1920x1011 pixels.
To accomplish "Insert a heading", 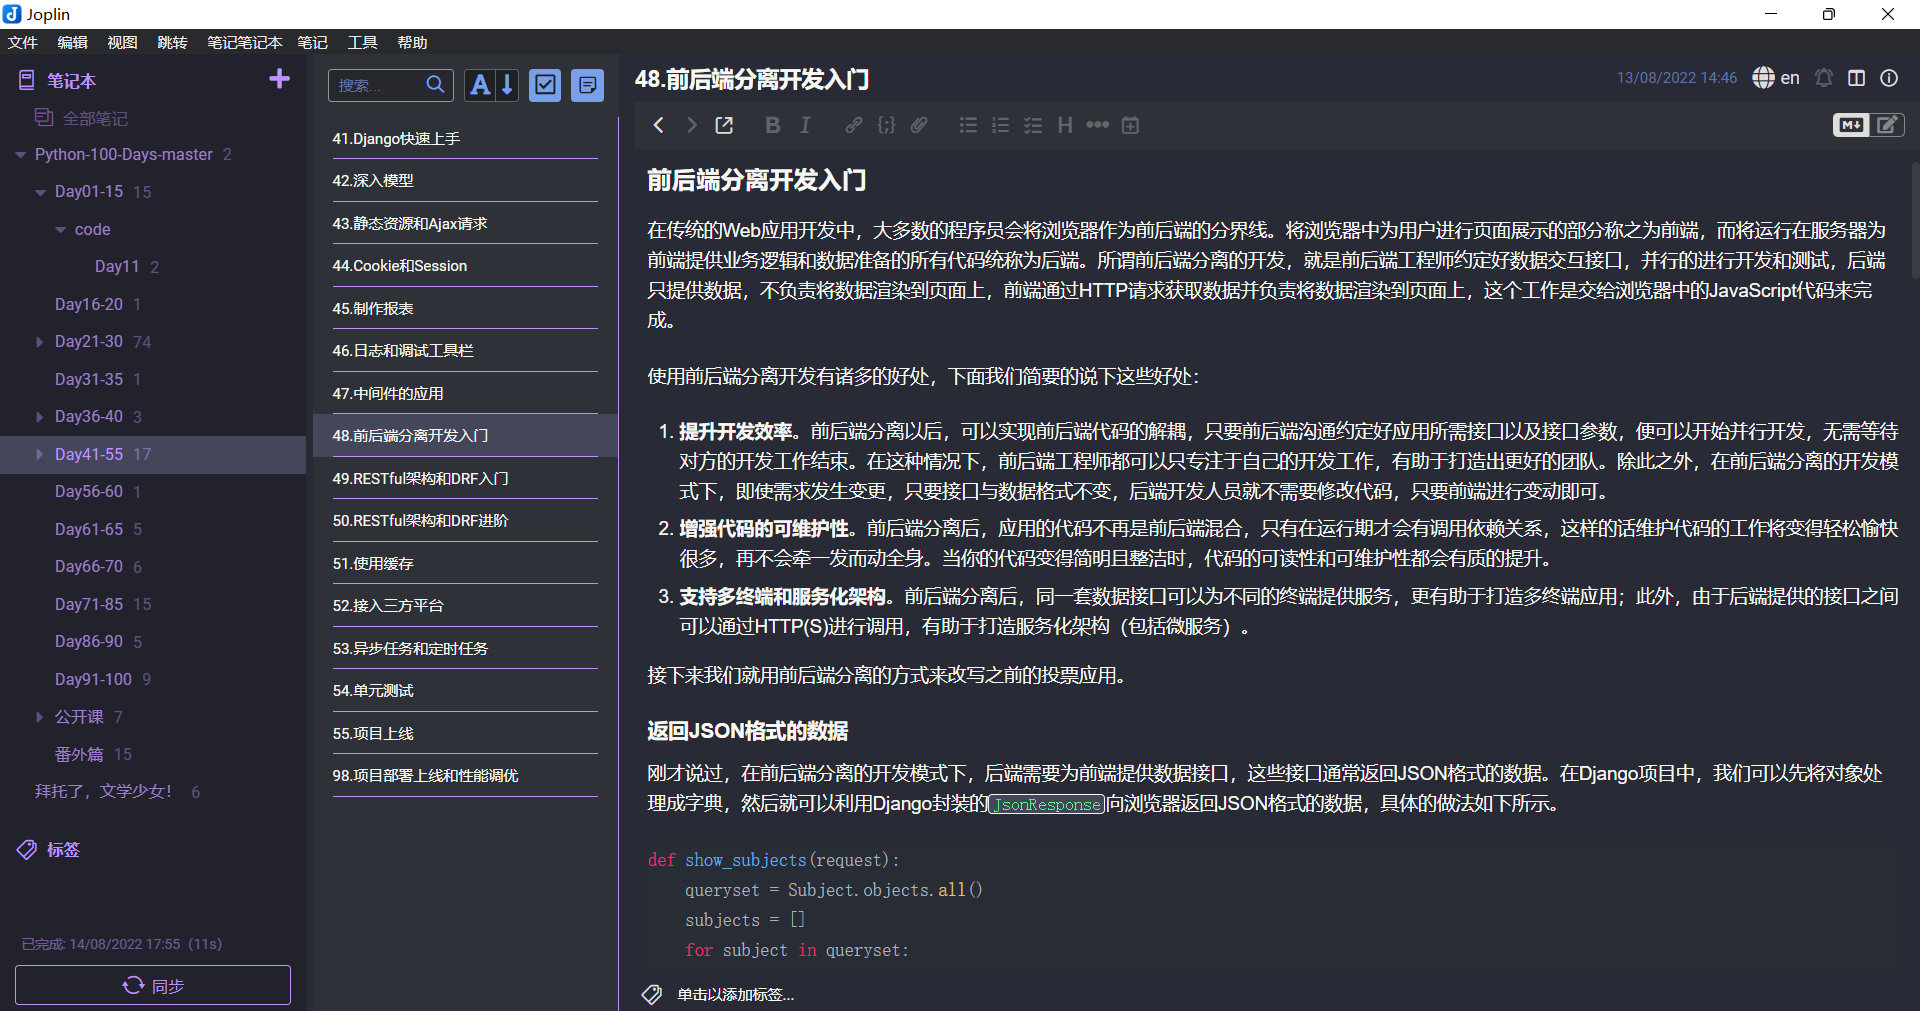I will pyautogui.click(x=1065, y=125).
